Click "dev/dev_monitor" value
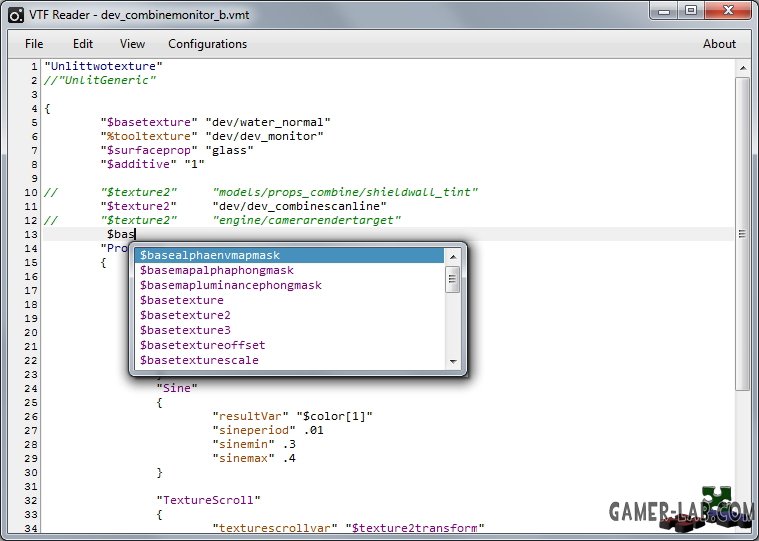Image resolution: width=759 pixels, height=541 pixels. coord(264,136)
